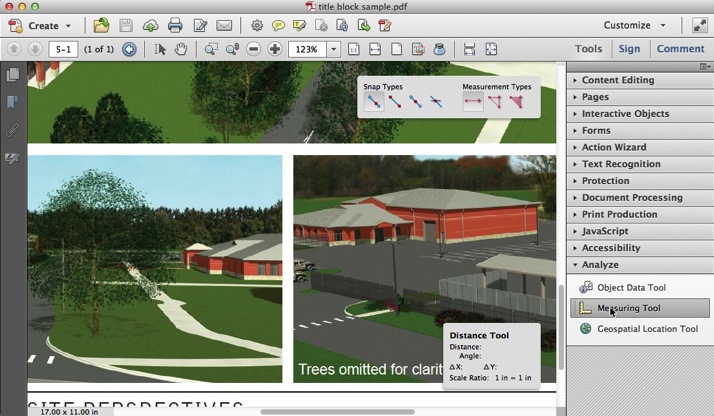Viewport: 714px width, 416px height.
Task: Click the email envelope icon
Action: [224, 25]
